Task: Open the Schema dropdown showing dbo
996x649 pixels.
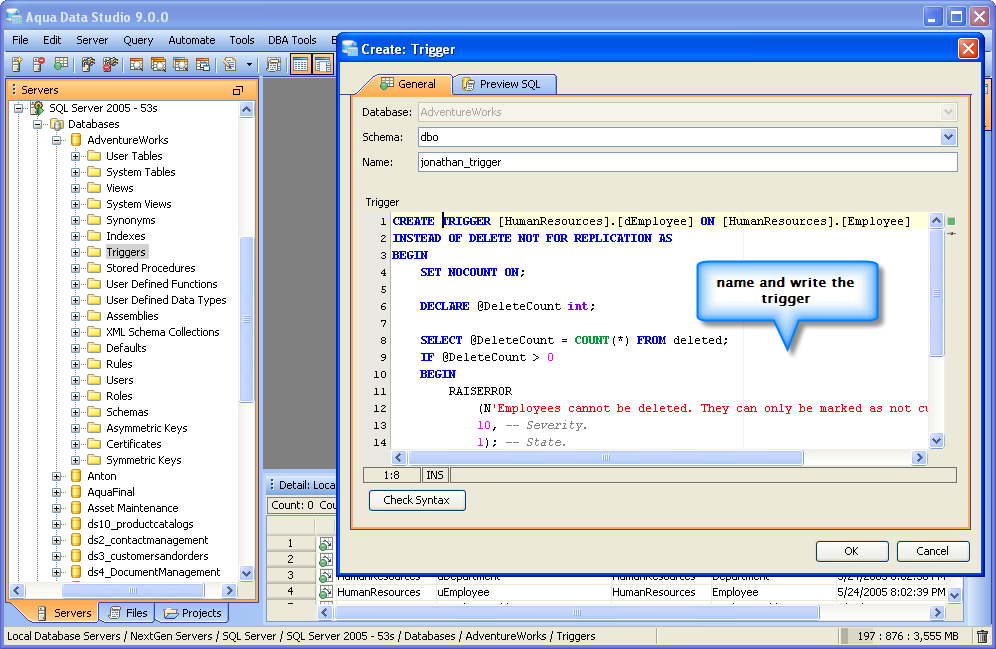Action: pos(948,137)
